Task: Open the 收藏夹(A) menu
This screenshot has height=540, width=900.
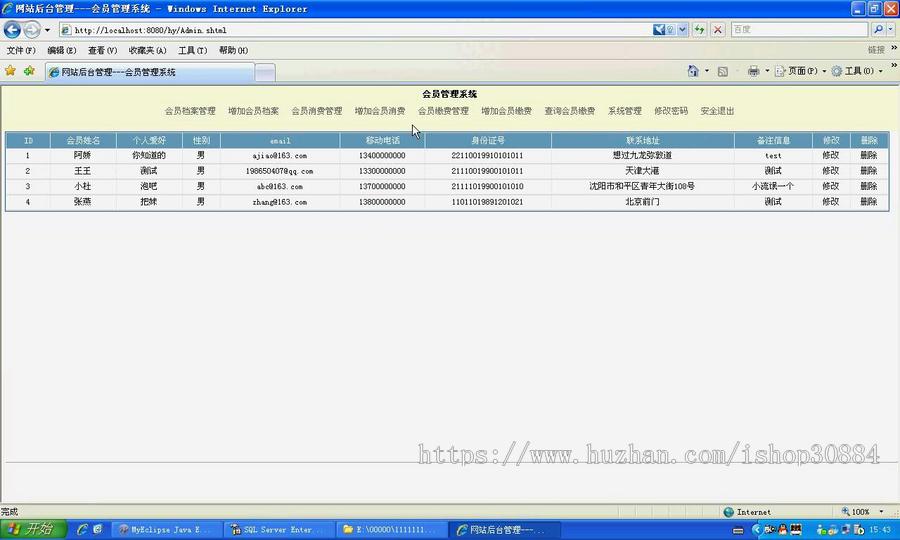Action: pos(148,50)
